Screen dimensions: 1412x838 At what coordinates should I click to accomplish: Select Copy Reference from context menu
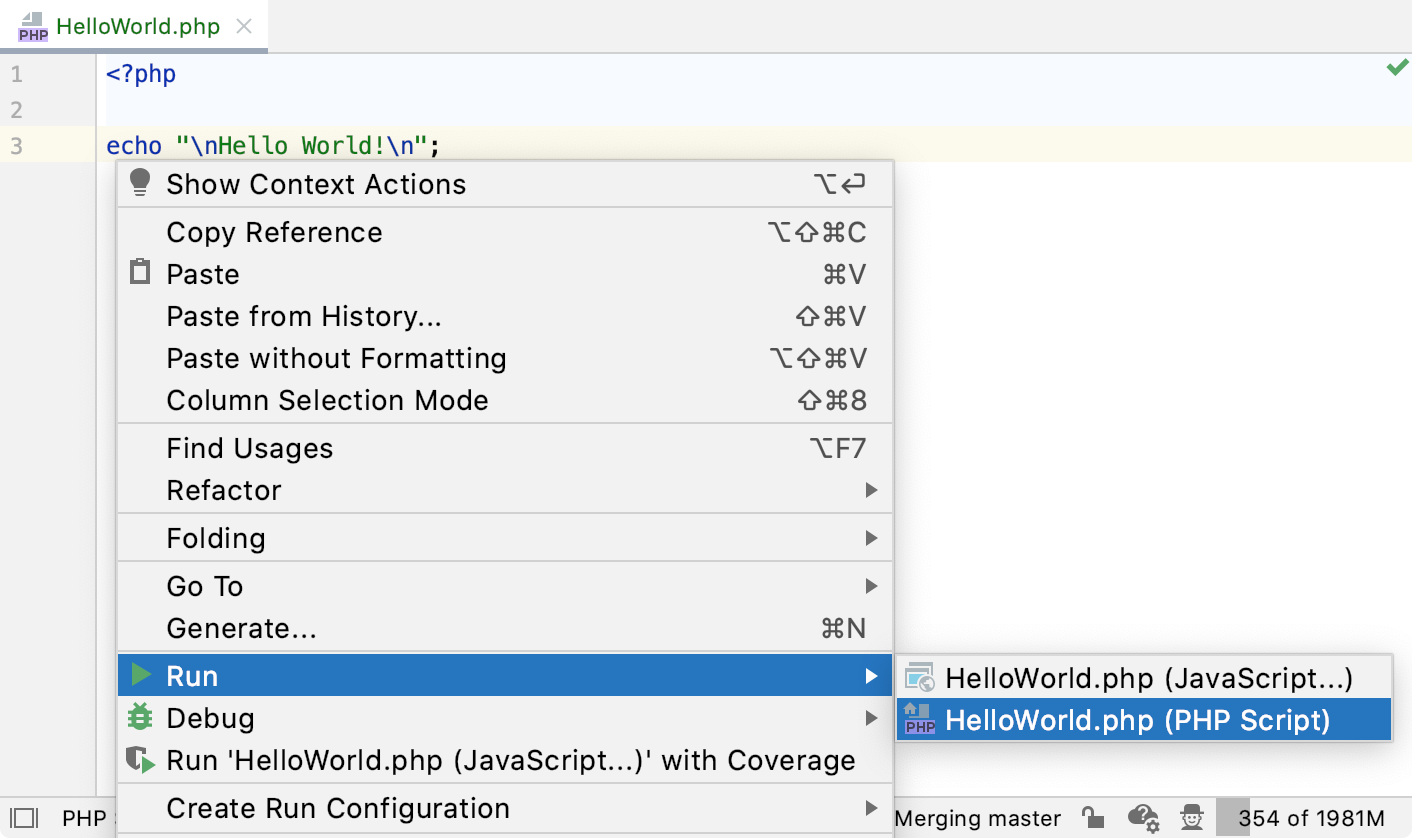(505, 232)
